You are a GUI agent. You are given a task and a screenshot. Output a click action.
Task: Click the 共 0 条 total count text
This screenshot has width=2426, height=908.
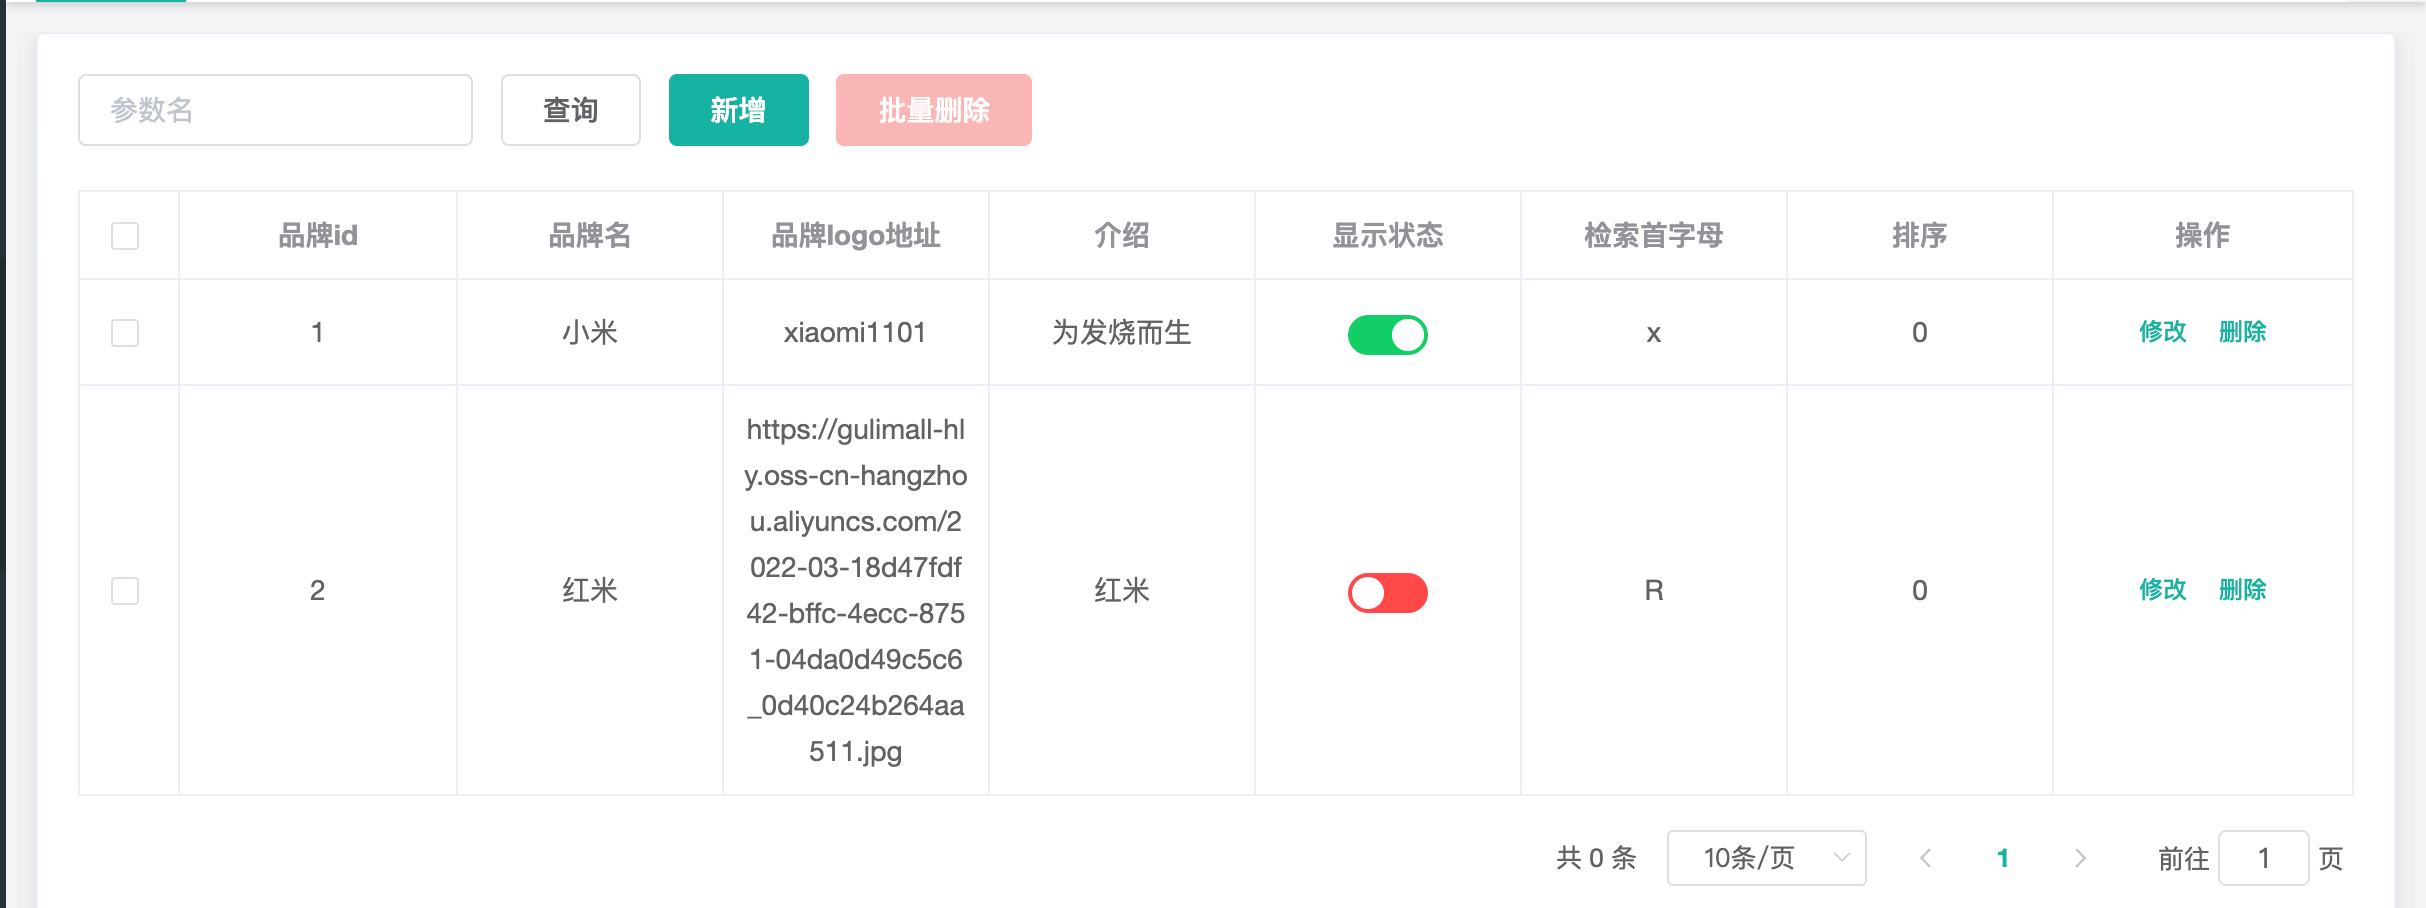point(1596,858)
